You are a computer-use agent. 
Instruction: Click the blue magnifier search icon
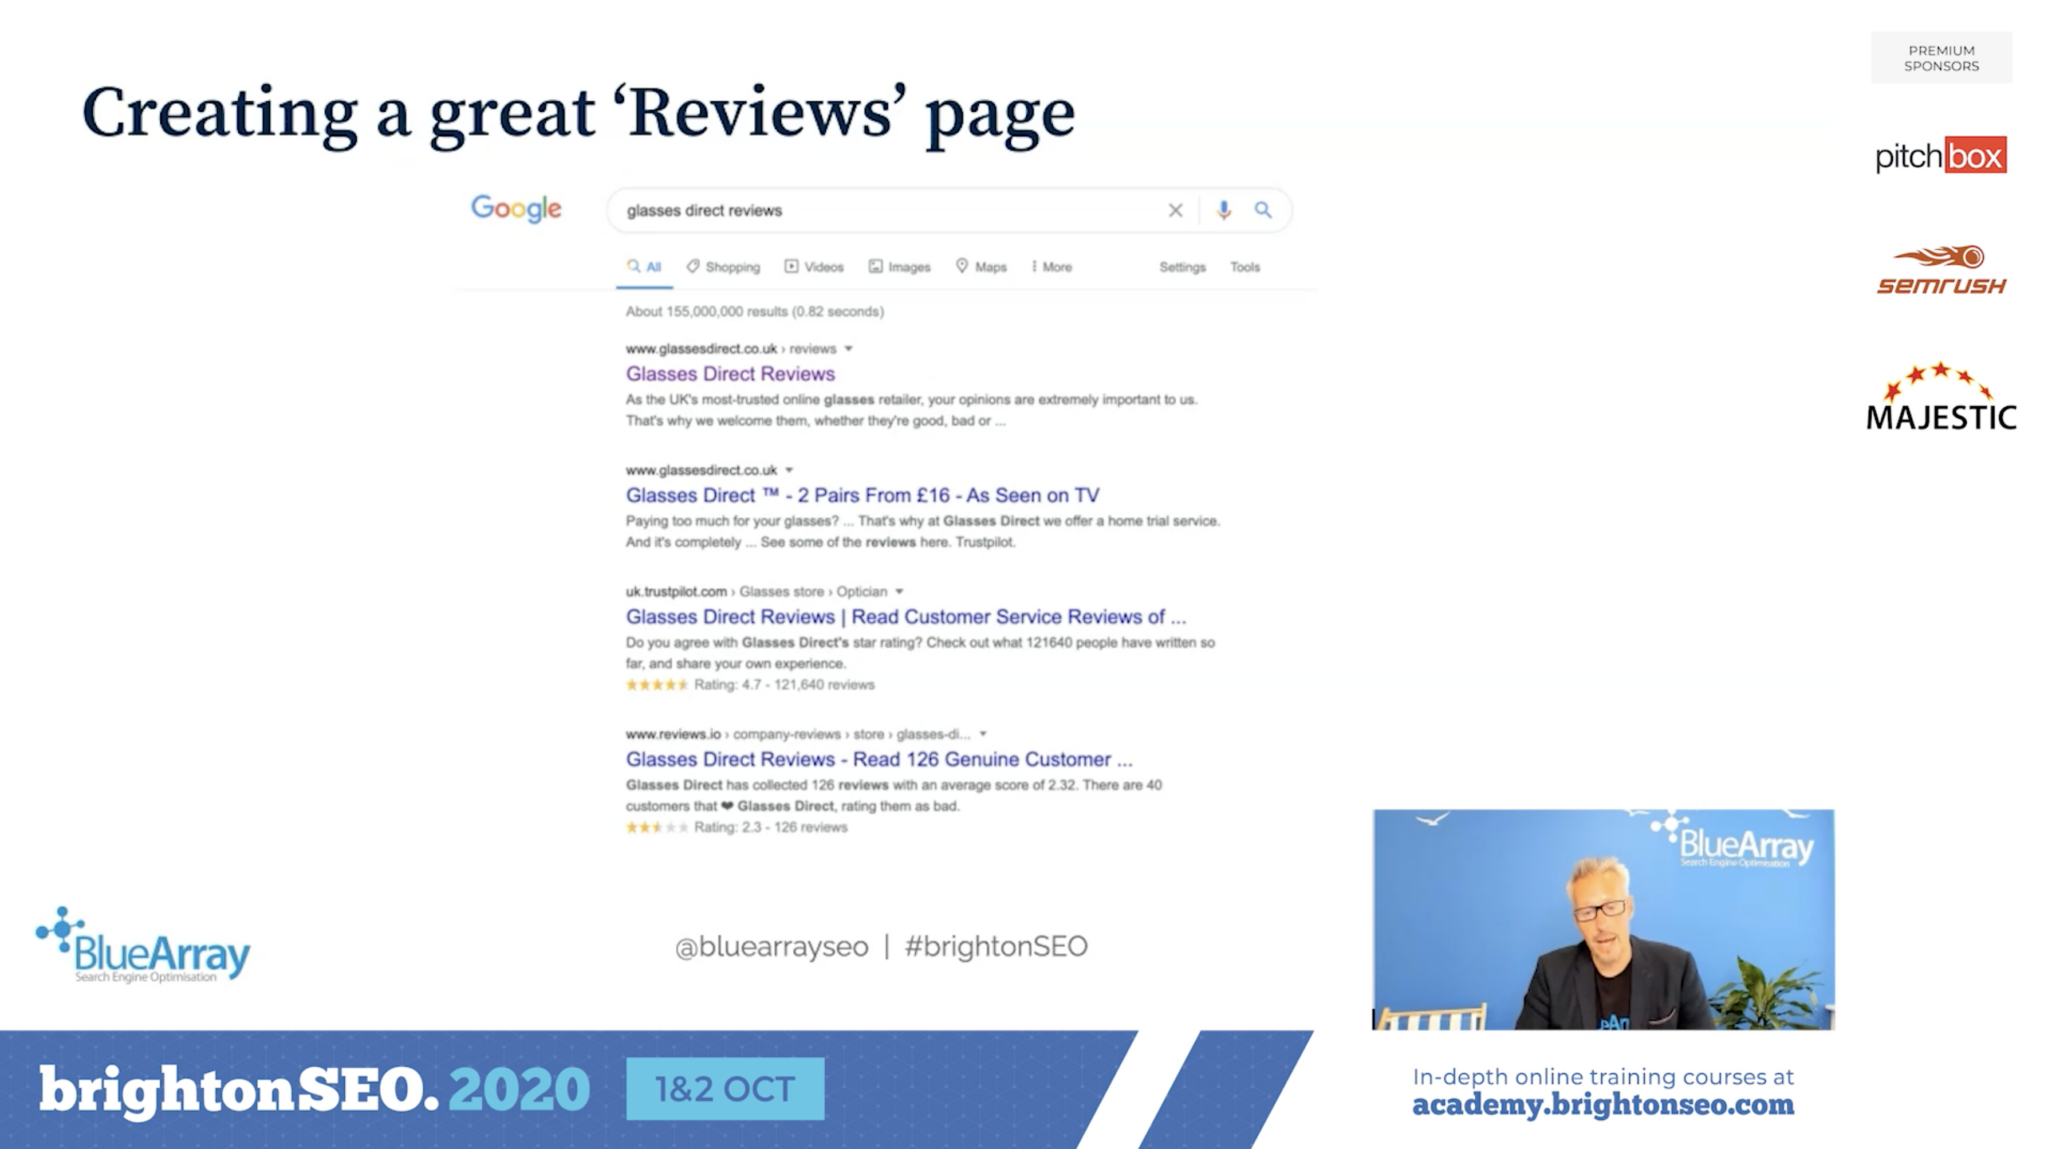(x=1263, y=210)
